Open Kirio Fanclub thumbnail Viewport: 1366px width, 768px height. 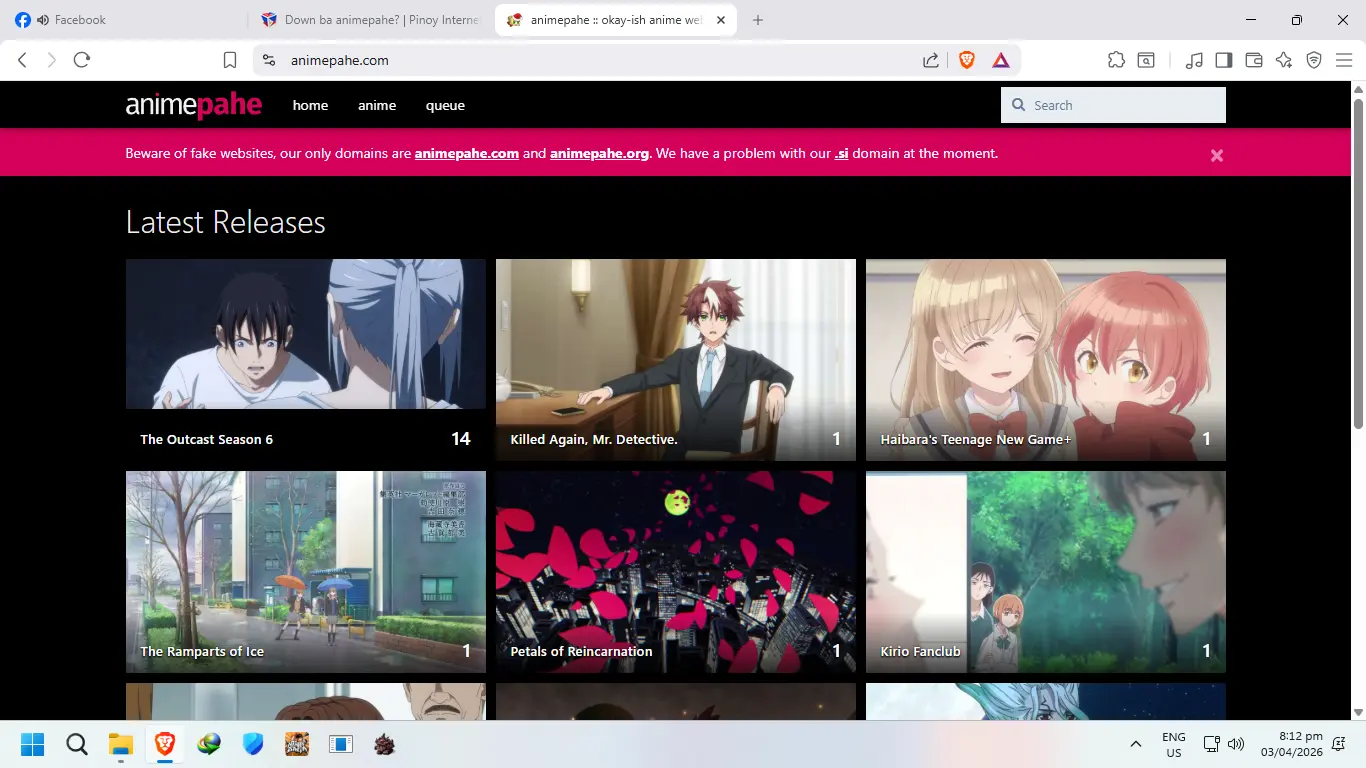click(x=1046, y=572)
